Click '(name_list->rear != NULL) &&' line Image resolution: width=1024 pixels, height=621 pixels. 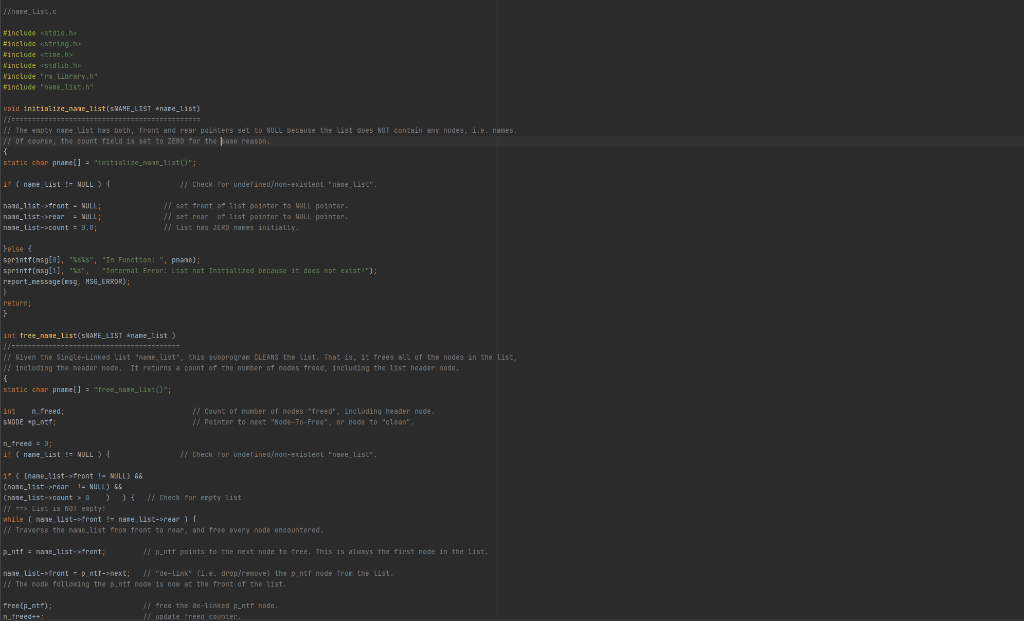click(x=63, y=487)
